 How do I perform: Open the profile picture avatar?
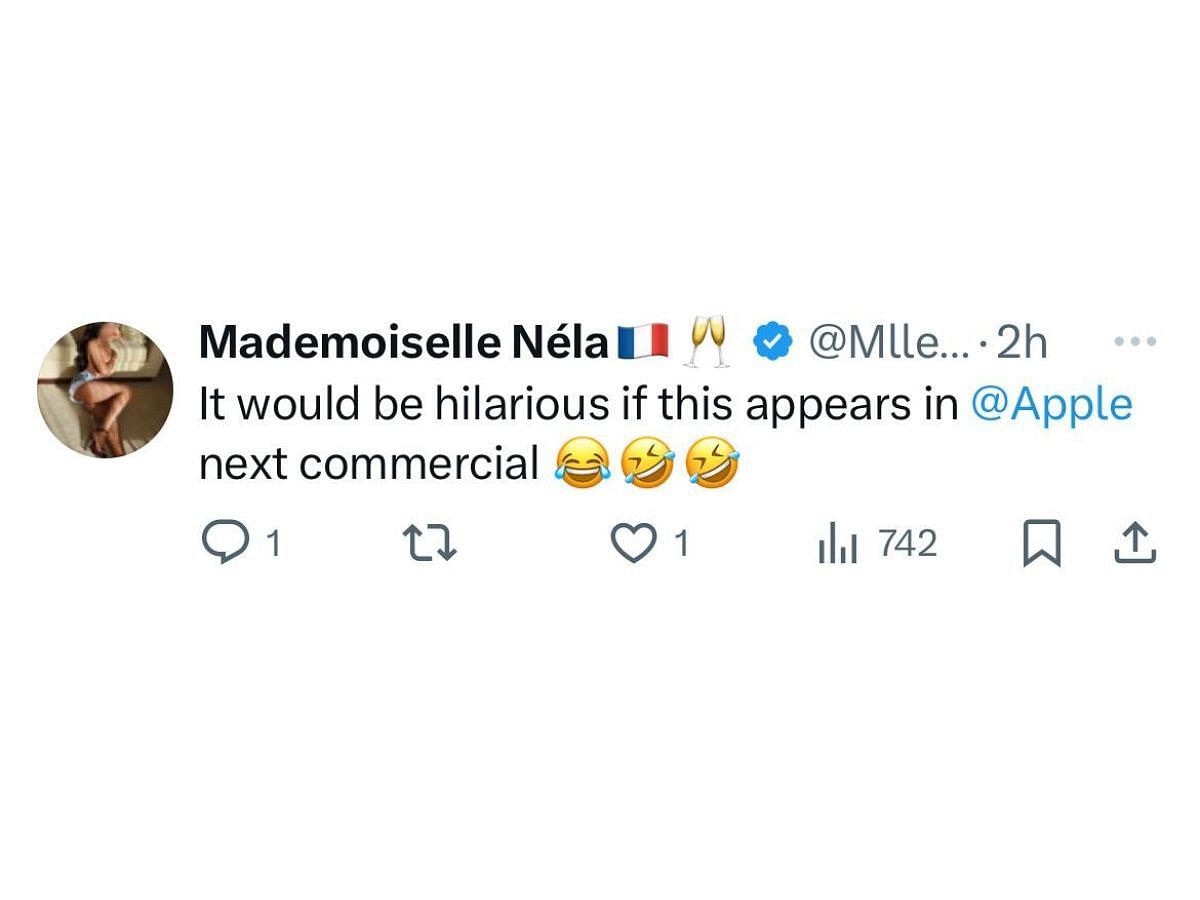coord(105,390)
